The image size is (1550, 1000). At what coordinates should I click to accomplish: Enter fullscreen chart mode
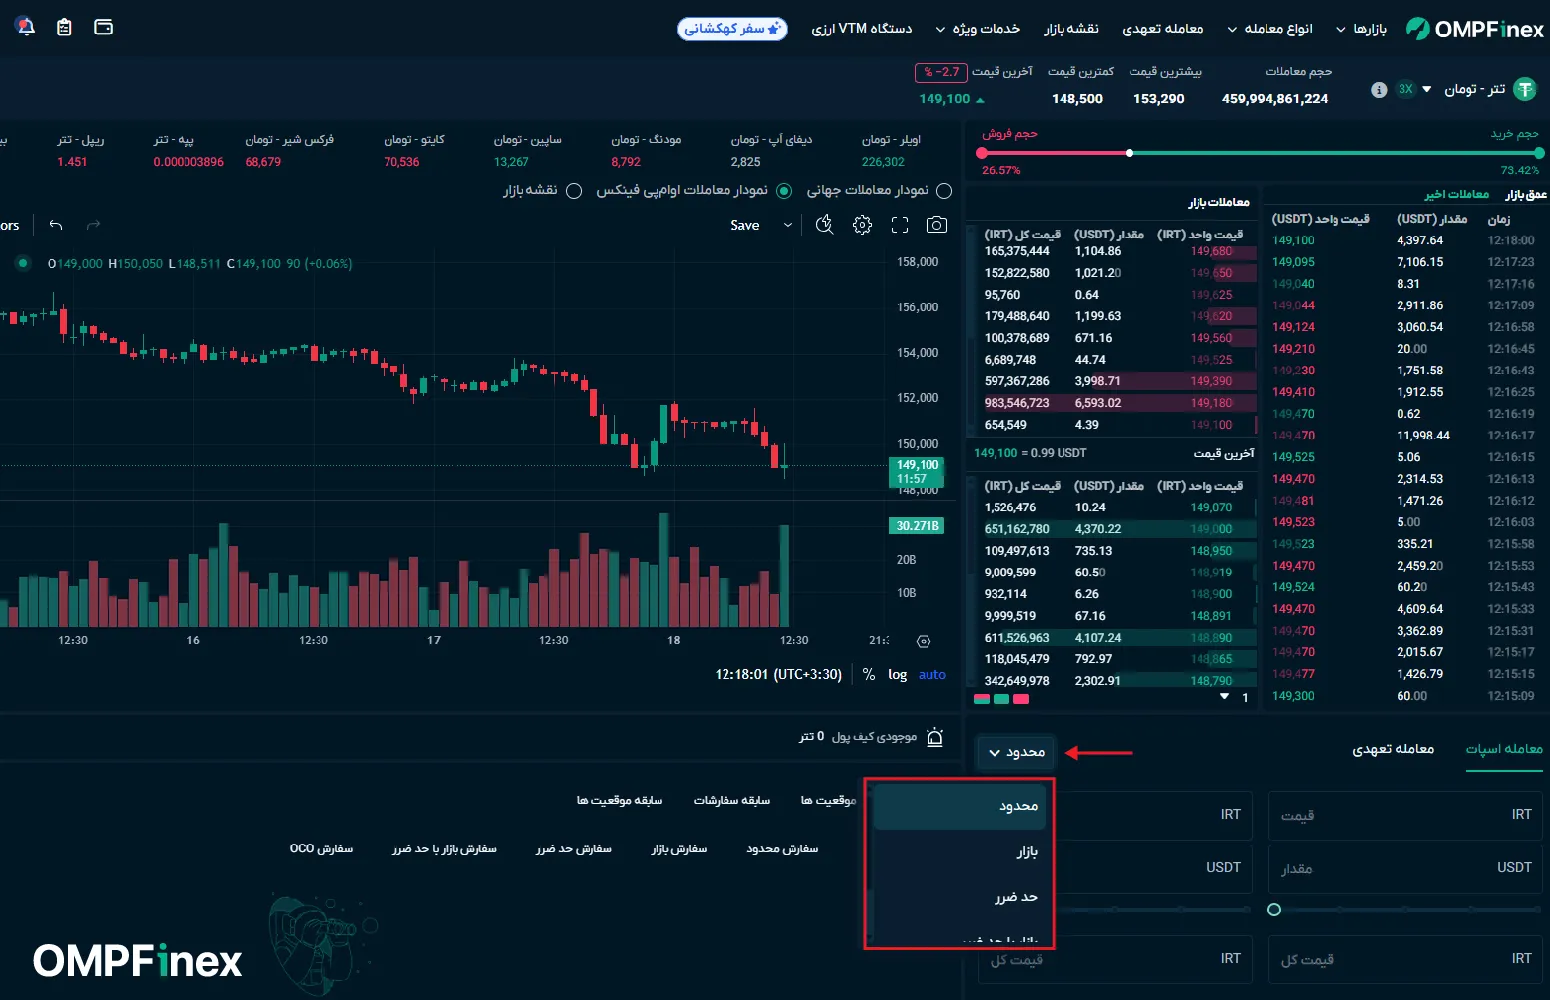[899, 225]
